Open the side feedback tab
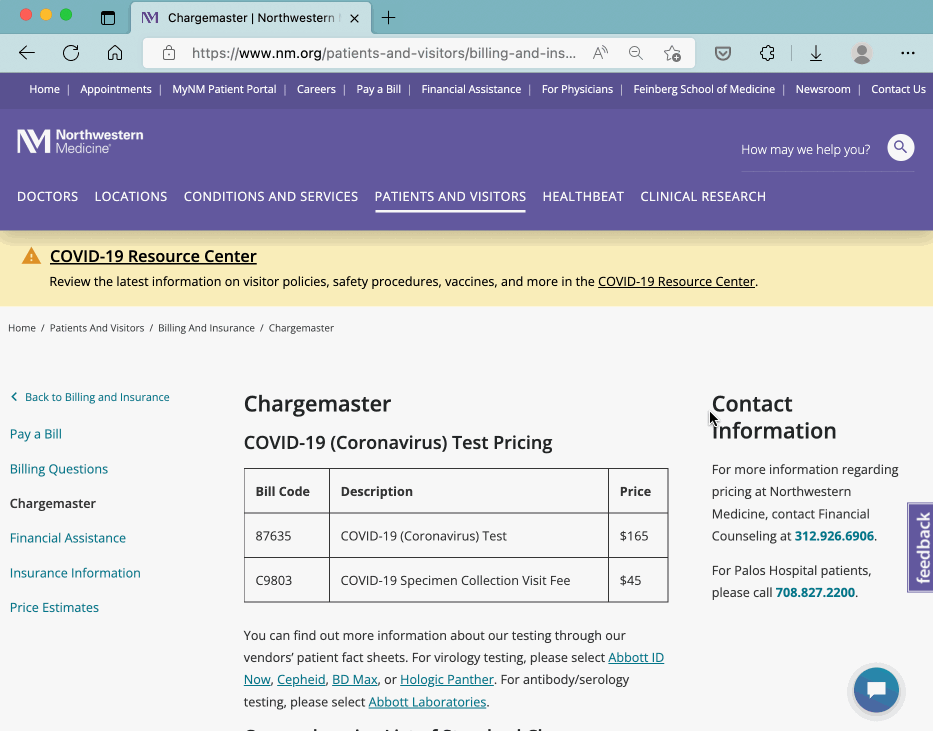Image resolution: width=933 pixels, height=731 pixels. click(x=921, y=547)
